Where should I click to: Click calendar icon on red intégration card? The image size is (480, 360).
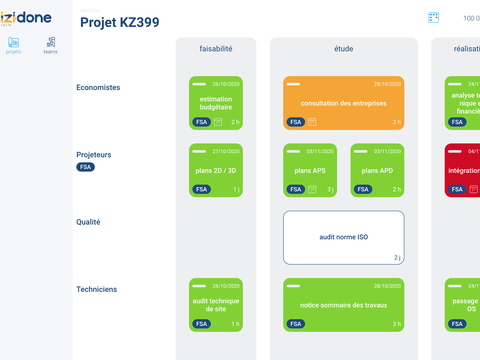coord(474,189)
